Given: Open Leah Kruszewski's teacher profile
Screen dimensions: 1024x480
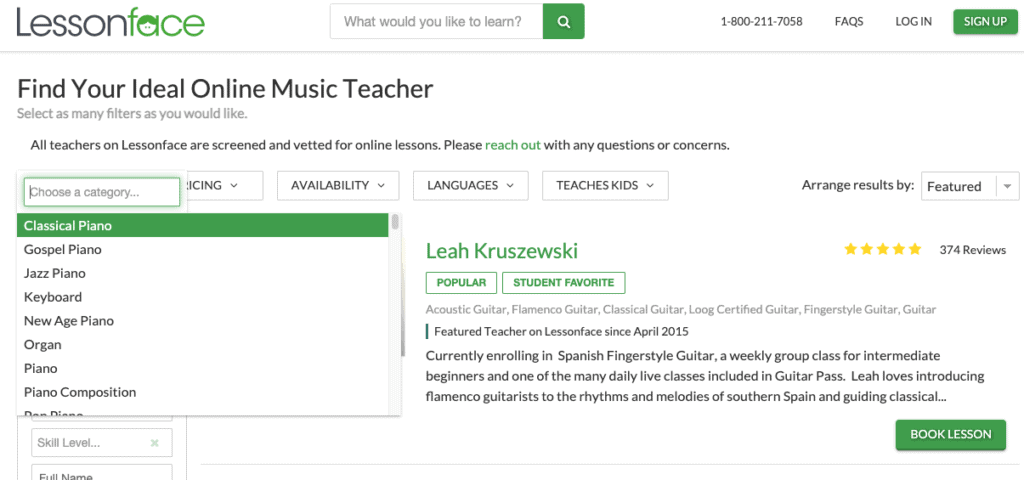Looking at the screenshot, I should [x=502, y=250].
